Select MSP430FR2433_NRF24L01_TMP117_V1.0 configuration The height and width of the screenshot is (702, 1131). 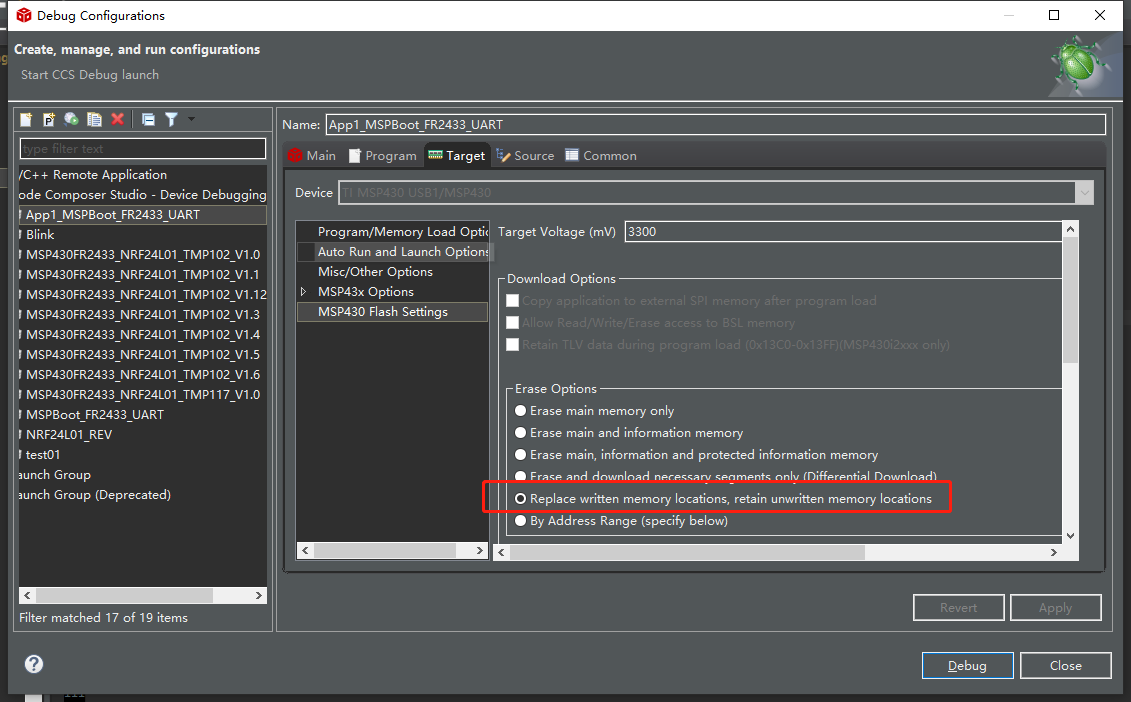click(x=143, y=395)
